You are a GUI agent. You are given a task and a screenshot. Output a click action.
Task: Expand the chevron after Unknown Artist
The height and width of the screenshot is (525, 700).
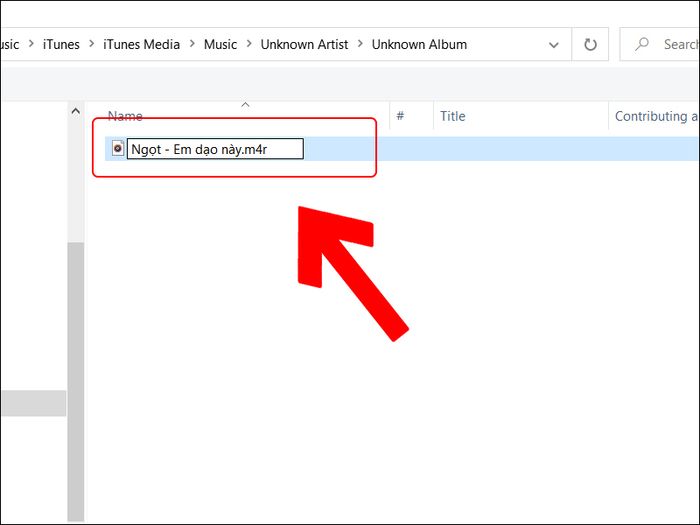point(360,44)
